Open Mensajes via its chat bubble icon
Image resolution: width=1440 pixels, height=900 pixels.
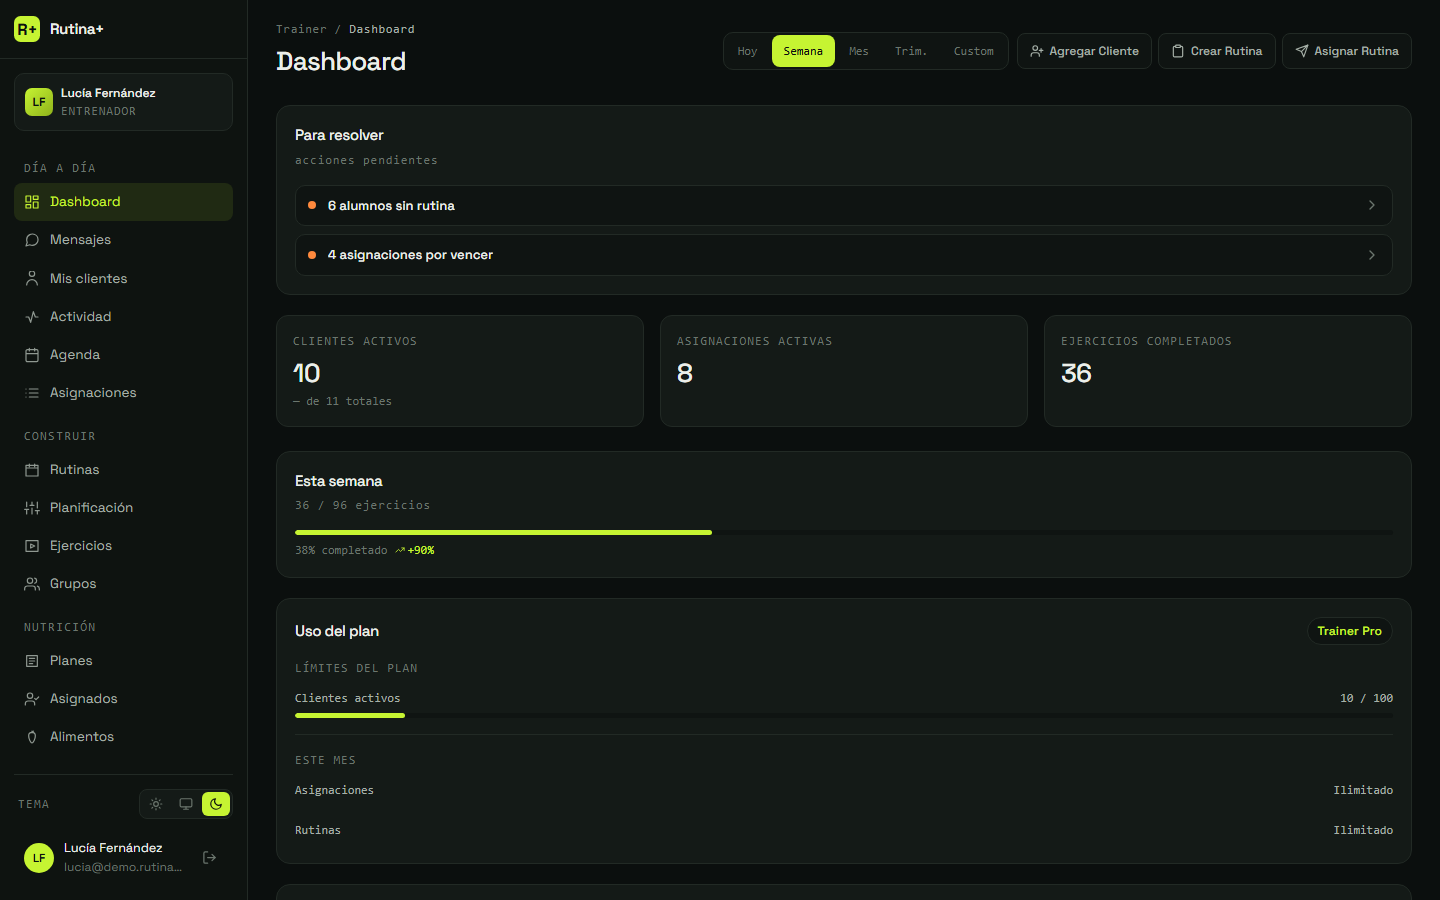[x=32, y=240]
